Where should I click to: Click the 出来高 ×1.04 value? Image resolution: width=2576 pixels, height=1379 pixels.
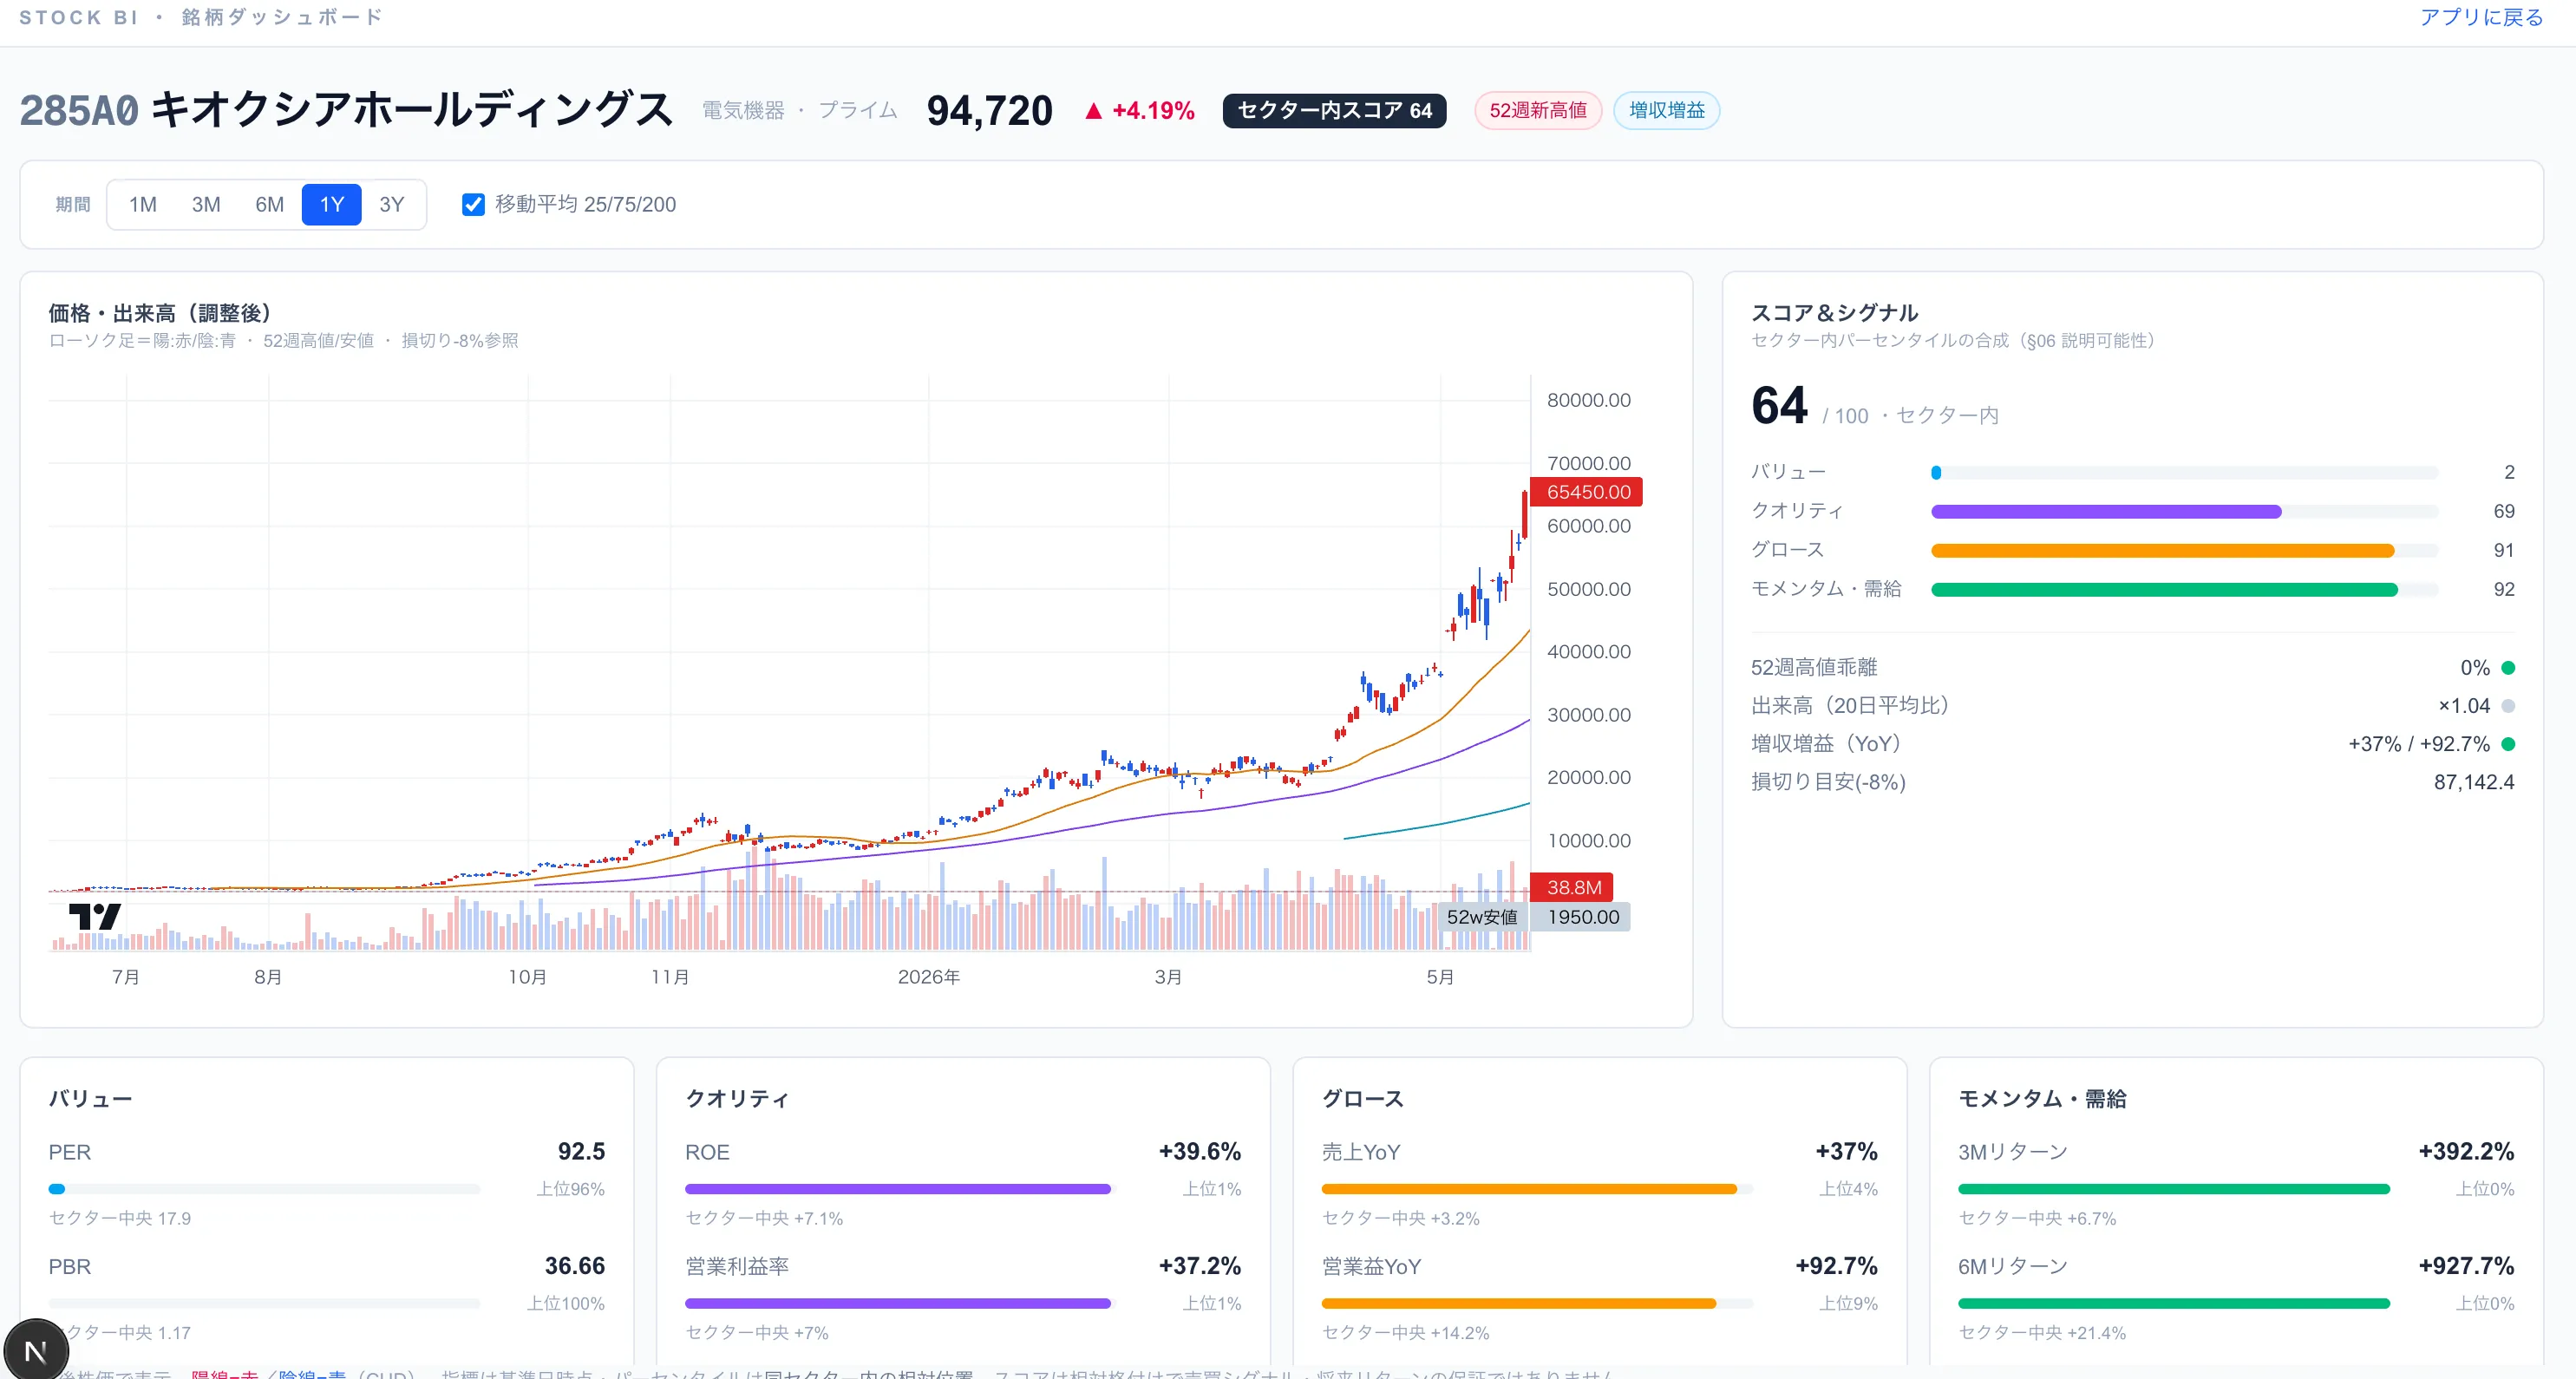click(x=2463, y=706)
